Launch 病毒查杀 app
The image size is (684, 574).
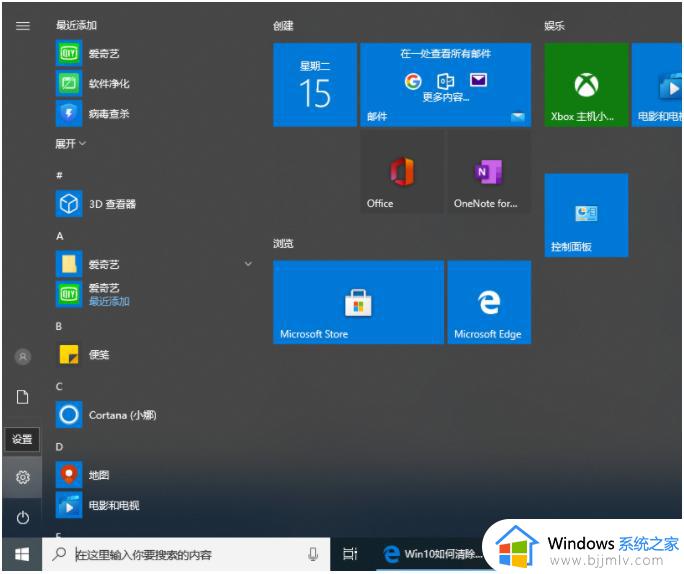click(x=156, y=113)
